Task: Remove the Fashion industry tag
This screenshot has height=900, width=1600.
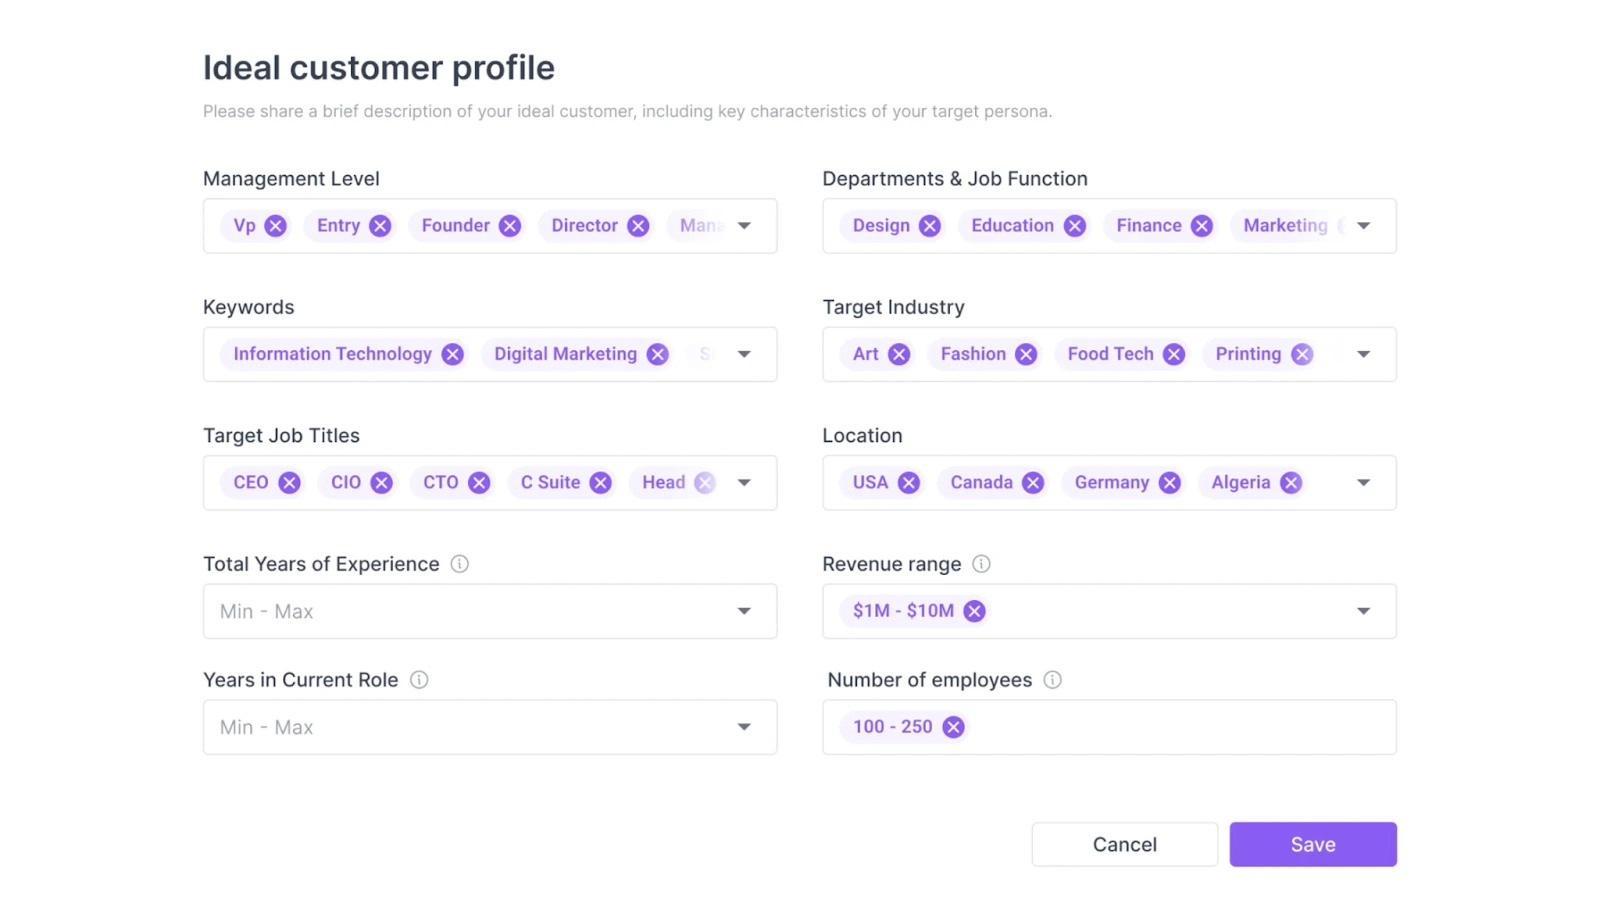Action: pyautogui.click(x=1026, y=353)
